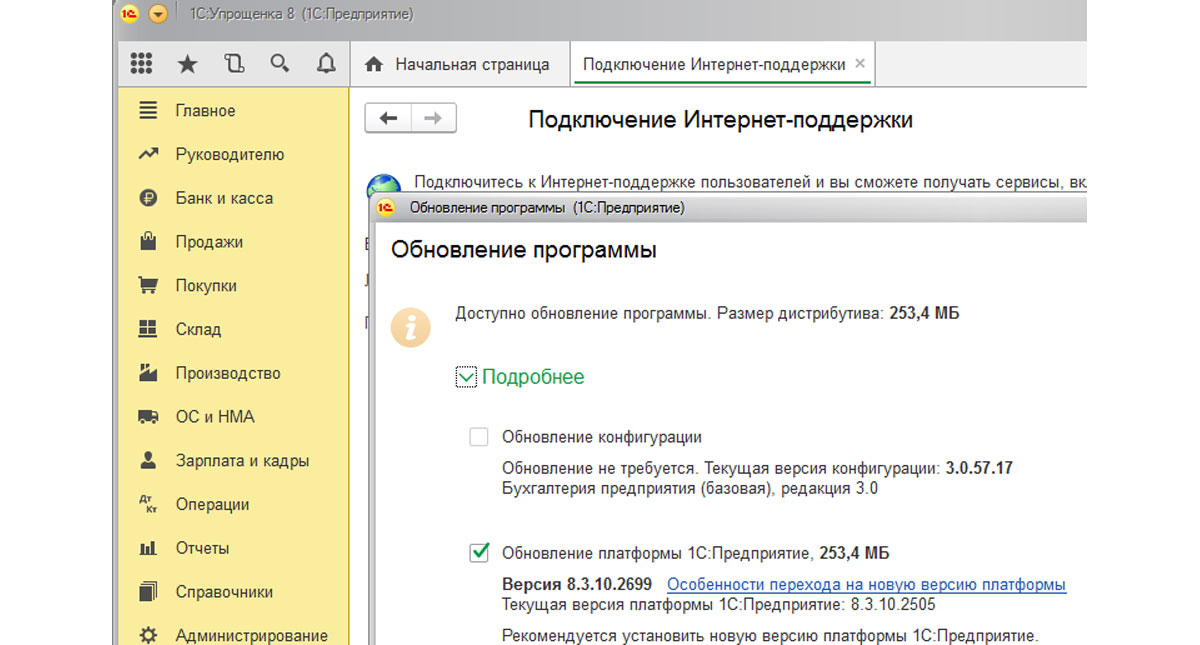Open the Отчеты section

tap(233, 548)
